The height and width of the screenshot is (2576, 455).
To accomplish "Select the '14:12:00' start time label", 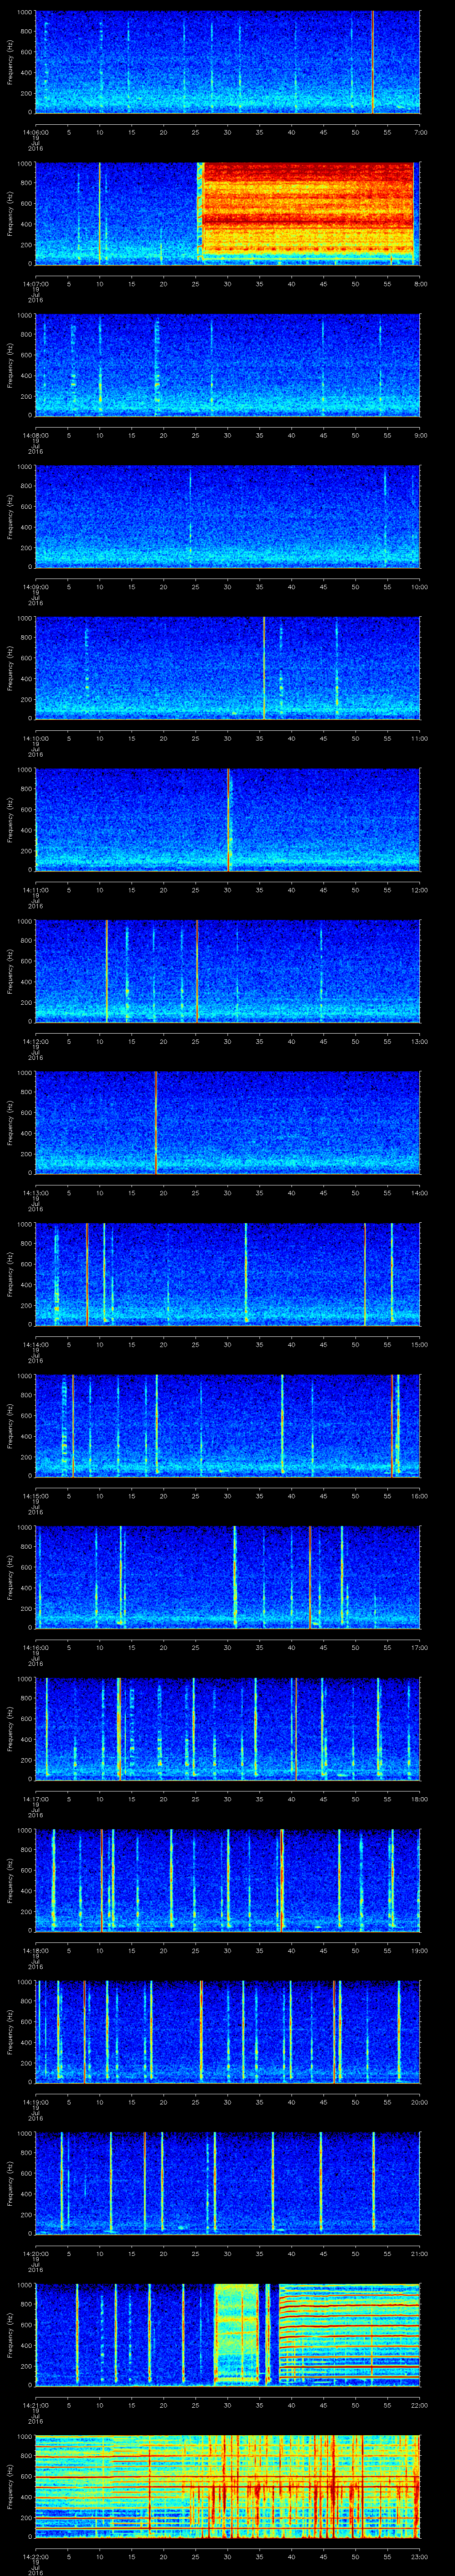I will tap(36, 1041).
